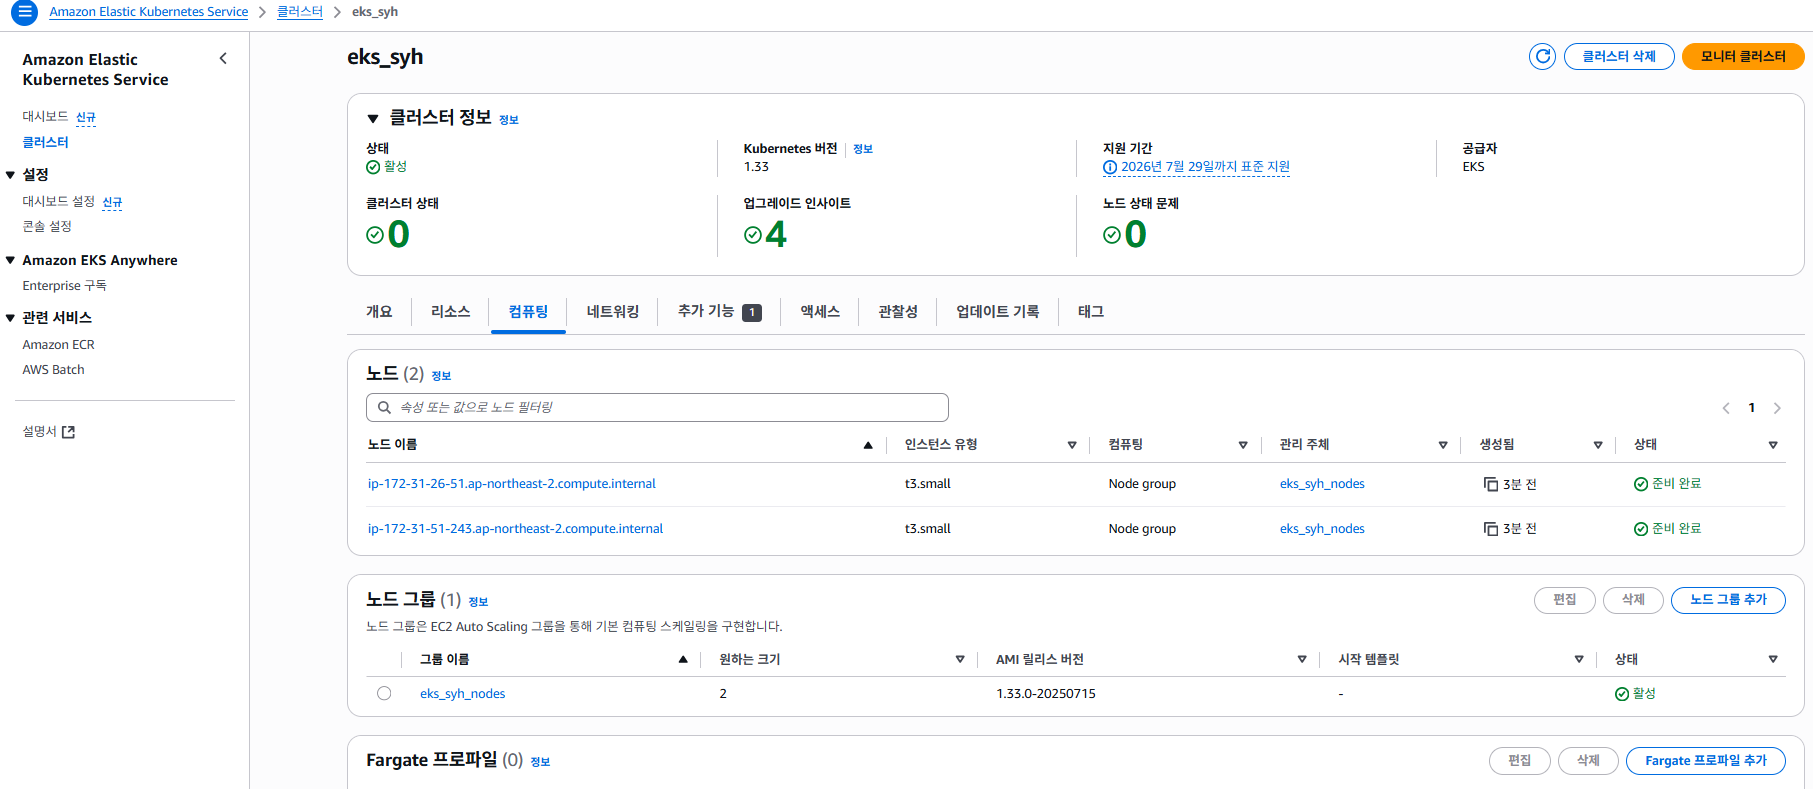The height and width of the screenshot is (789, 1813).
Task: Go to next page of nodes
Action: pos(1777,408)
